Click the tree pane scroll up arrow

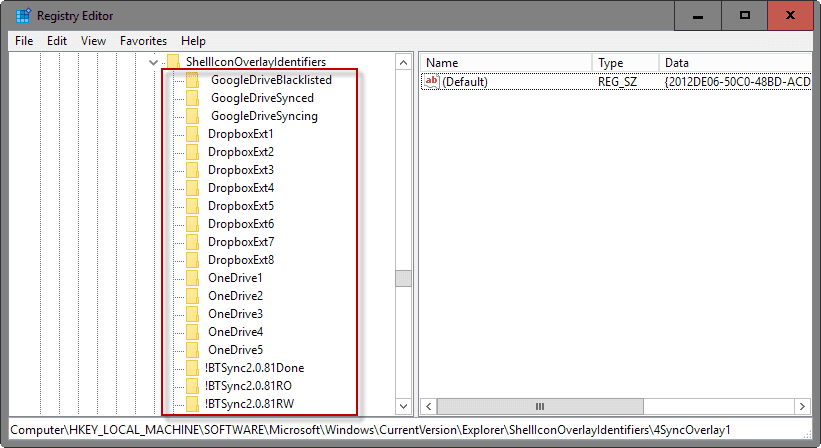403,63
